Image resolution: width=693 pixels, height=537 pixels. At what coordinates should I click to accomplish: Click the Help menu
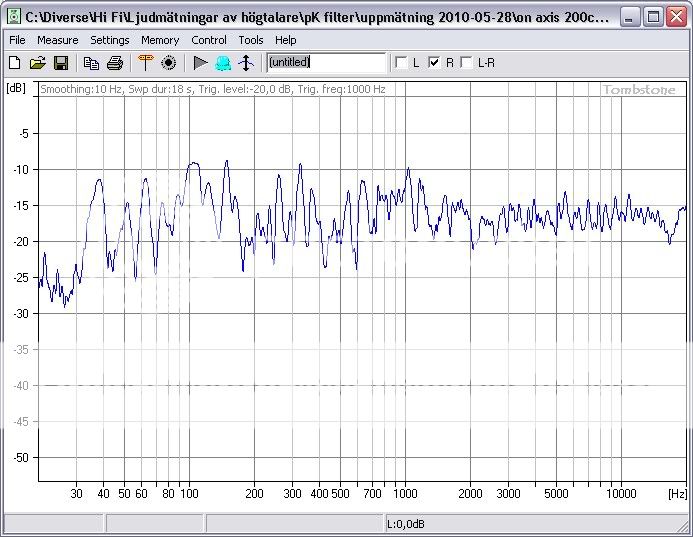(x=286, y=40)
